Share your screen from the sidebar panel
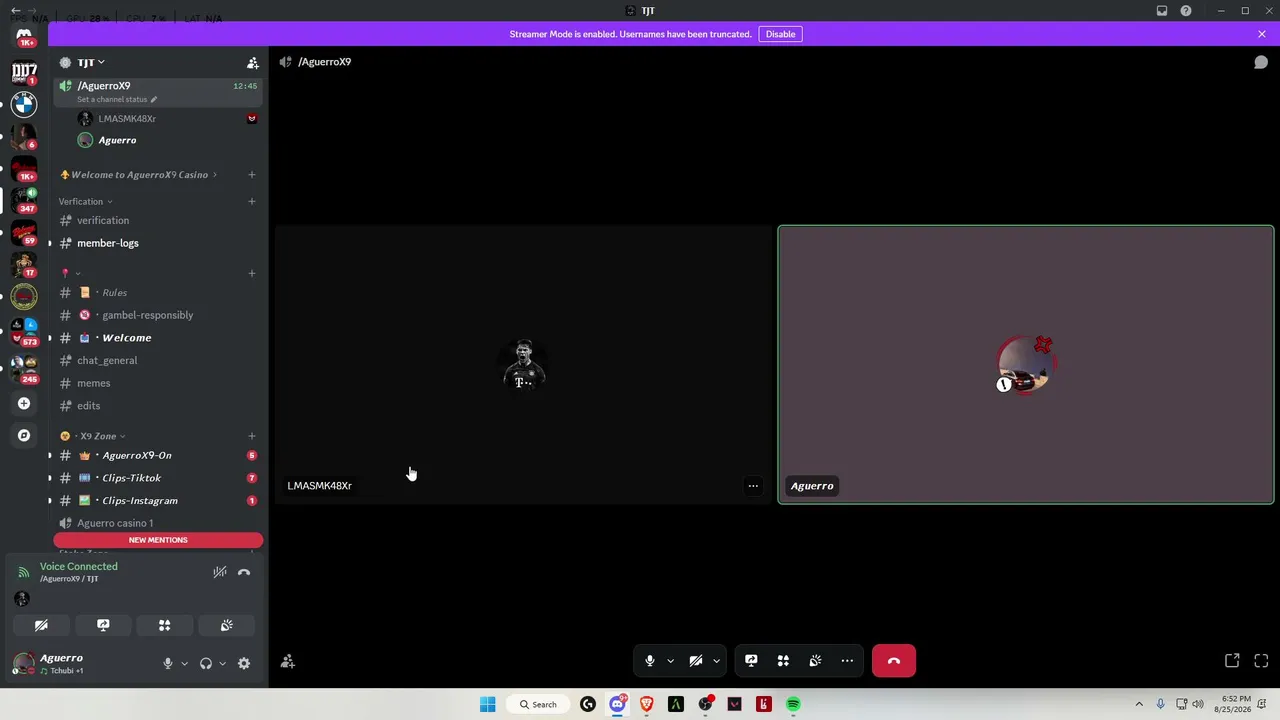 point(103,625)
